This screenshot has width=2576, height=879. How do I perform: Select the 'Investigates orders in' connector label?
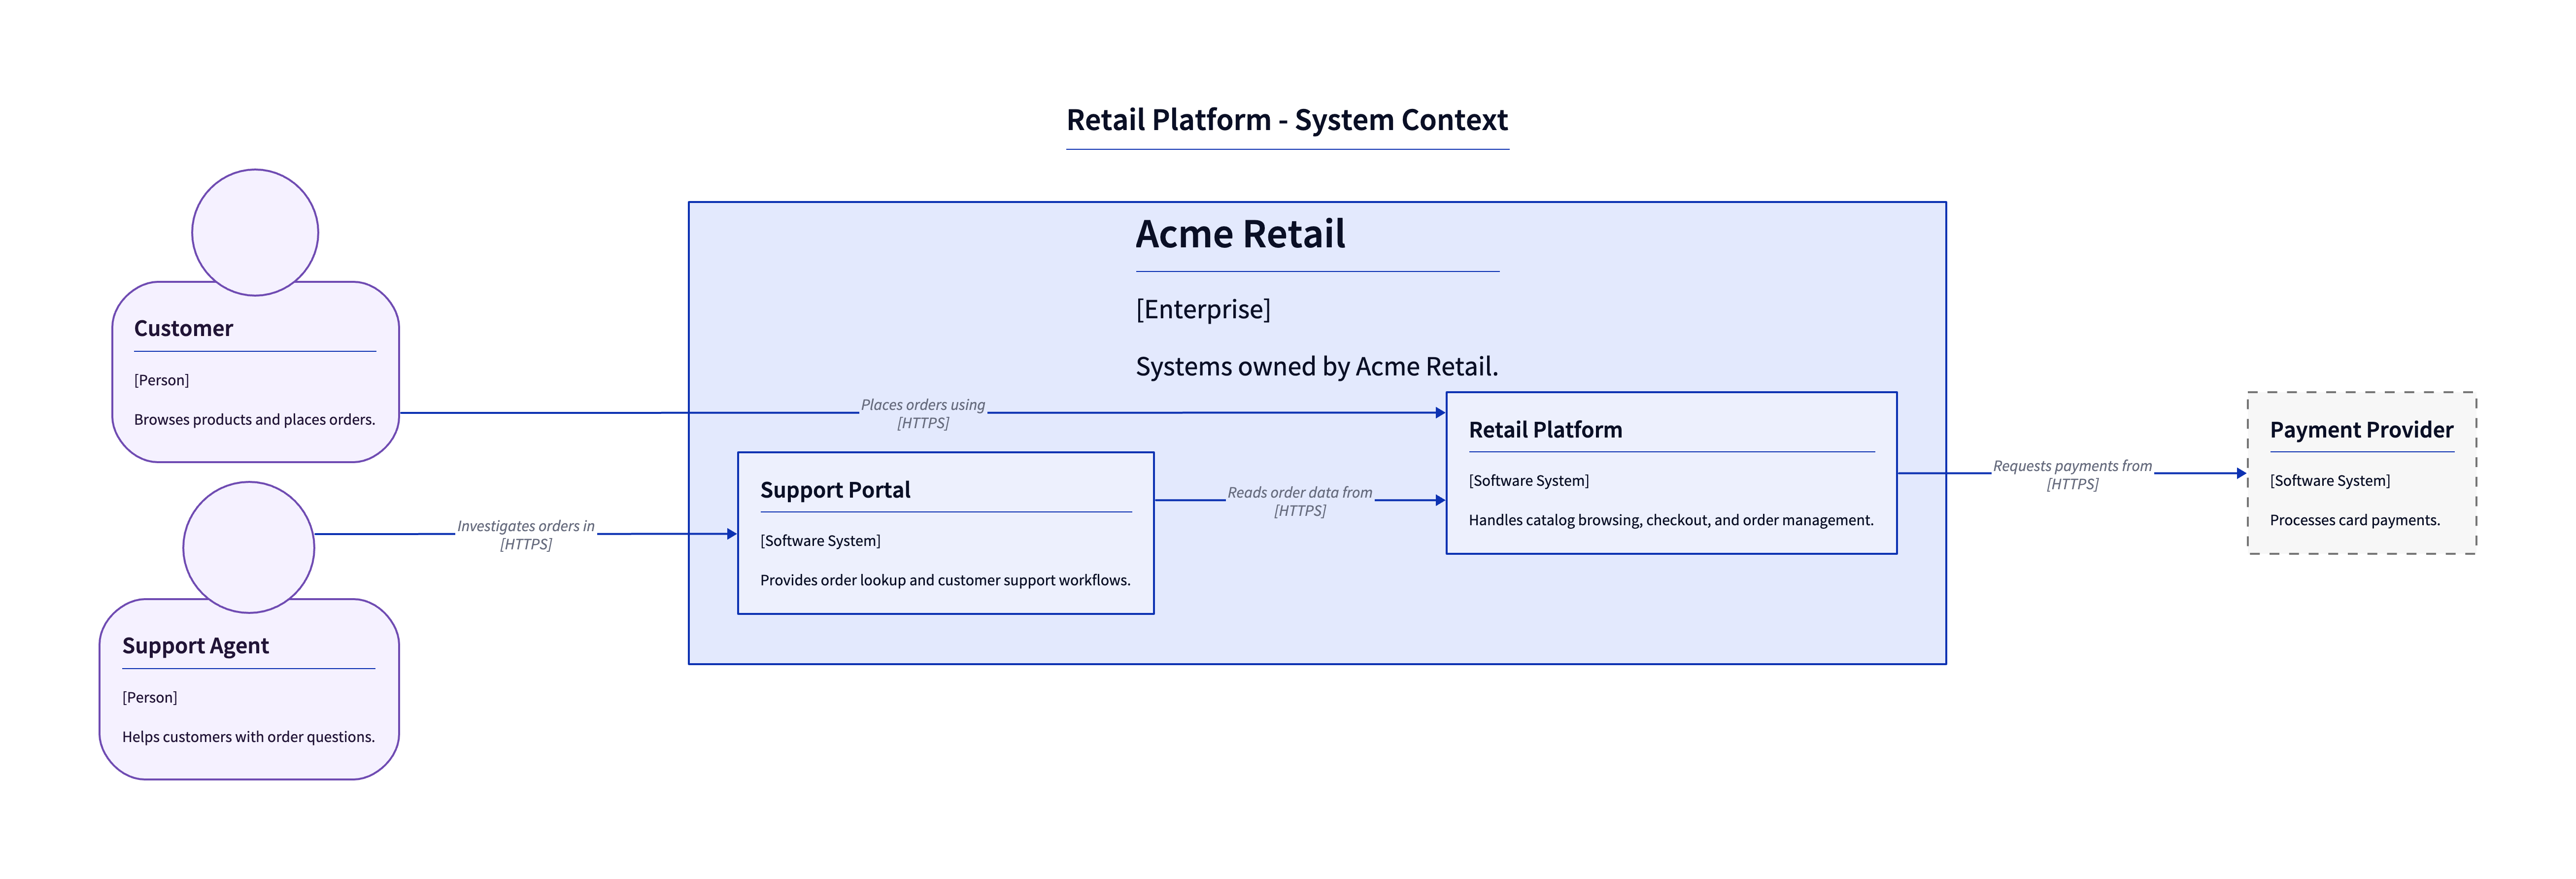click(526, 526)
